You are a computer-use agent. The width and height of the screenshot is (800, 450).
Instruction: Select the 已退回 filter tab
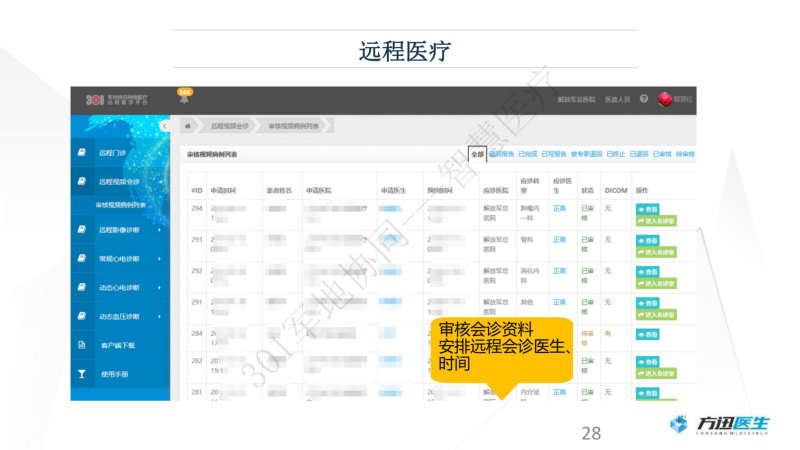coord(639,154)
